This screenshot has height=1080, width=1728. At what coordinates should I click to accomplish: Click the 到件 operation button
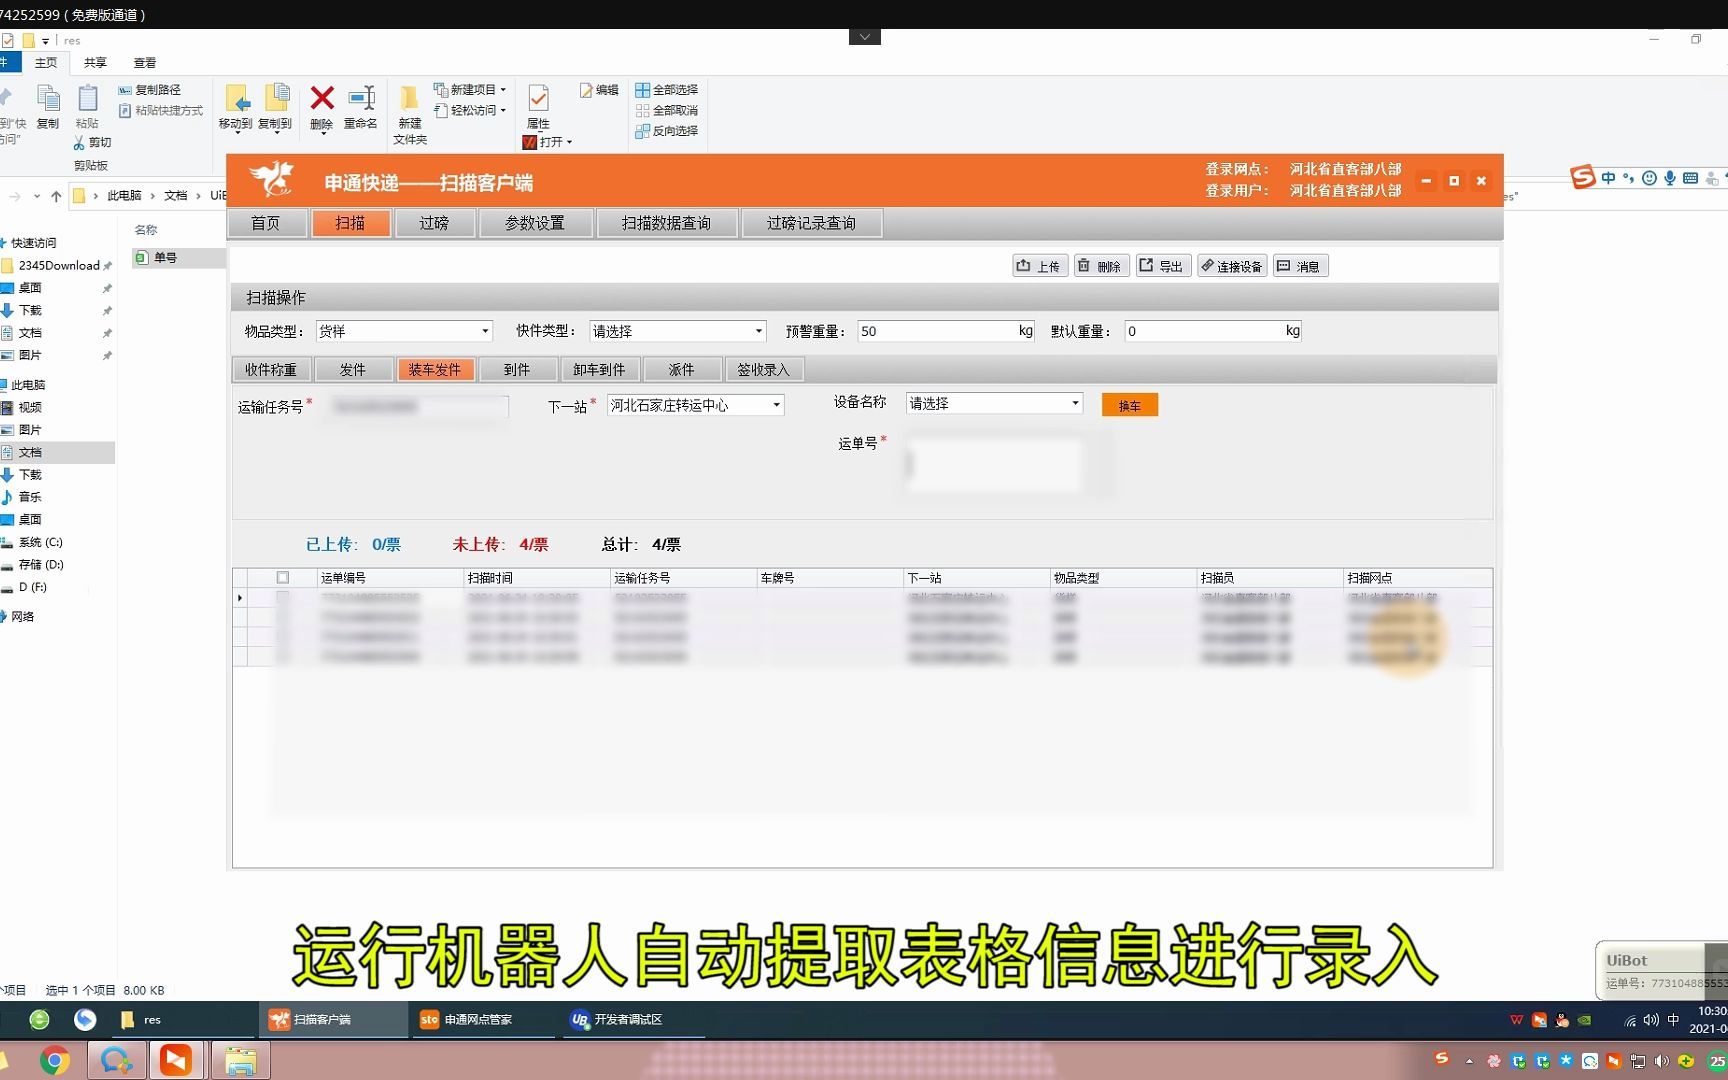pos(517,370)
